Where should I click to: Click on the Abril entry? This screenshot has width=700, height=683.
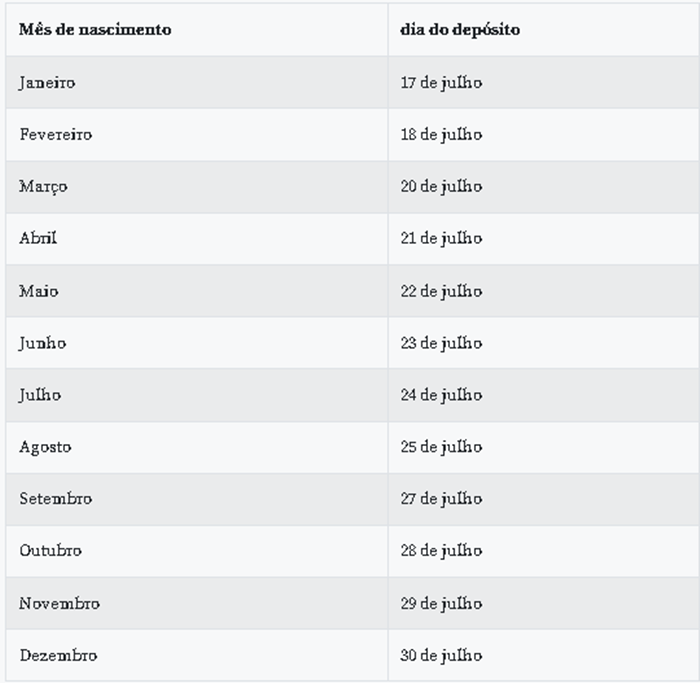38,239
